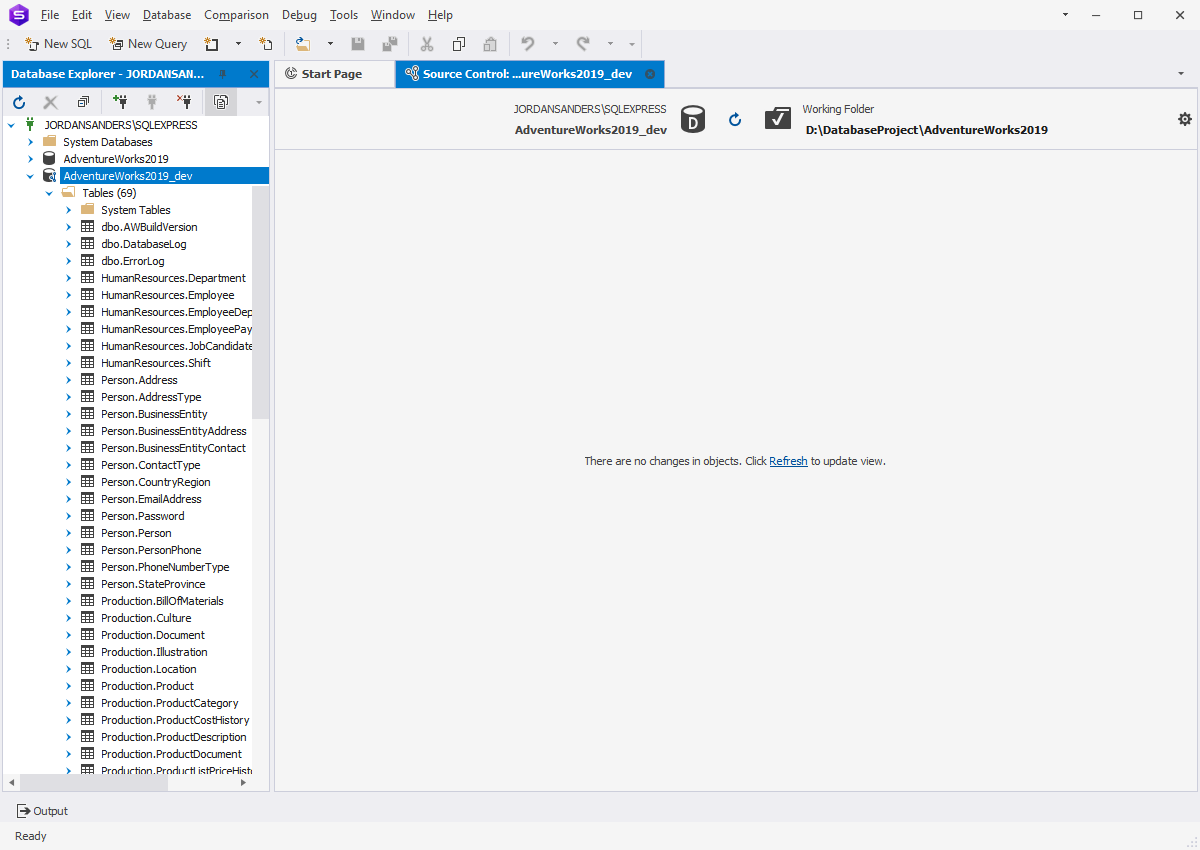
Task: Open the Undo history dropdown
Action: 555,44
